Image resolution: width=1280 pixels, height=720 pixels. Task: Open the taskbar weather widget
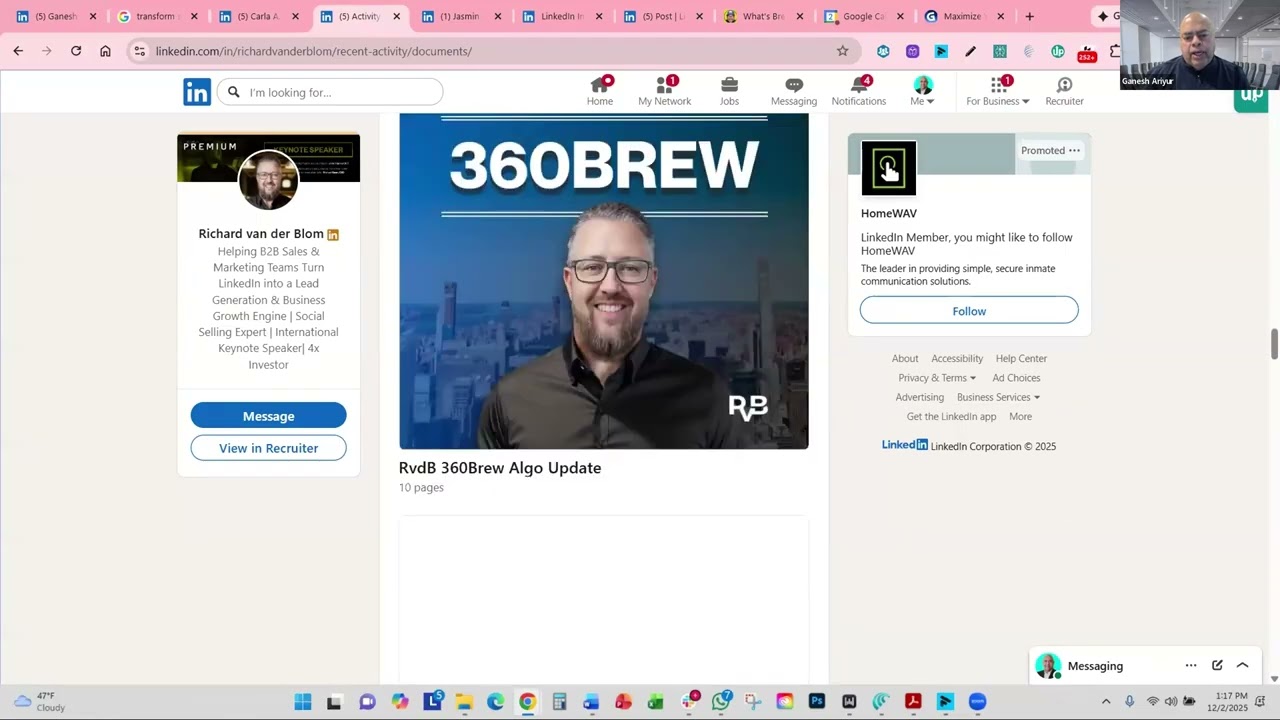pos(40,701)
